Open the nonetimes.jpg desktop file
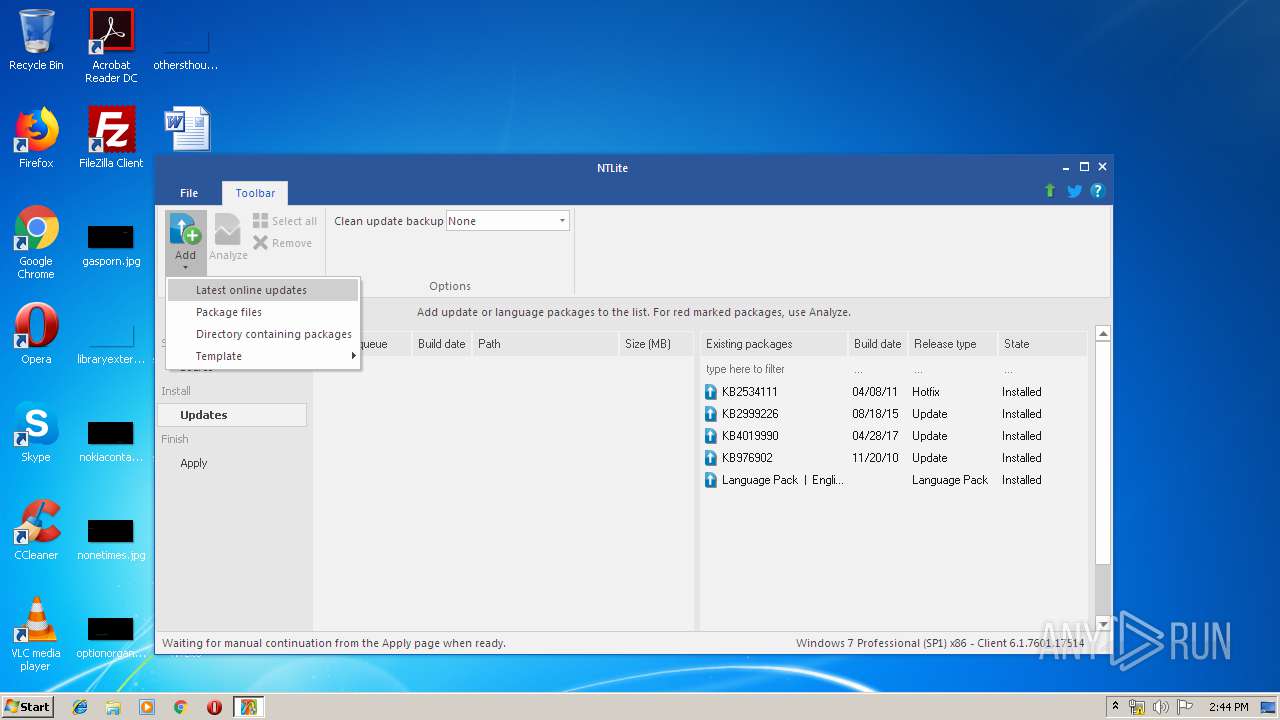1280x720 pixels. 111,539
